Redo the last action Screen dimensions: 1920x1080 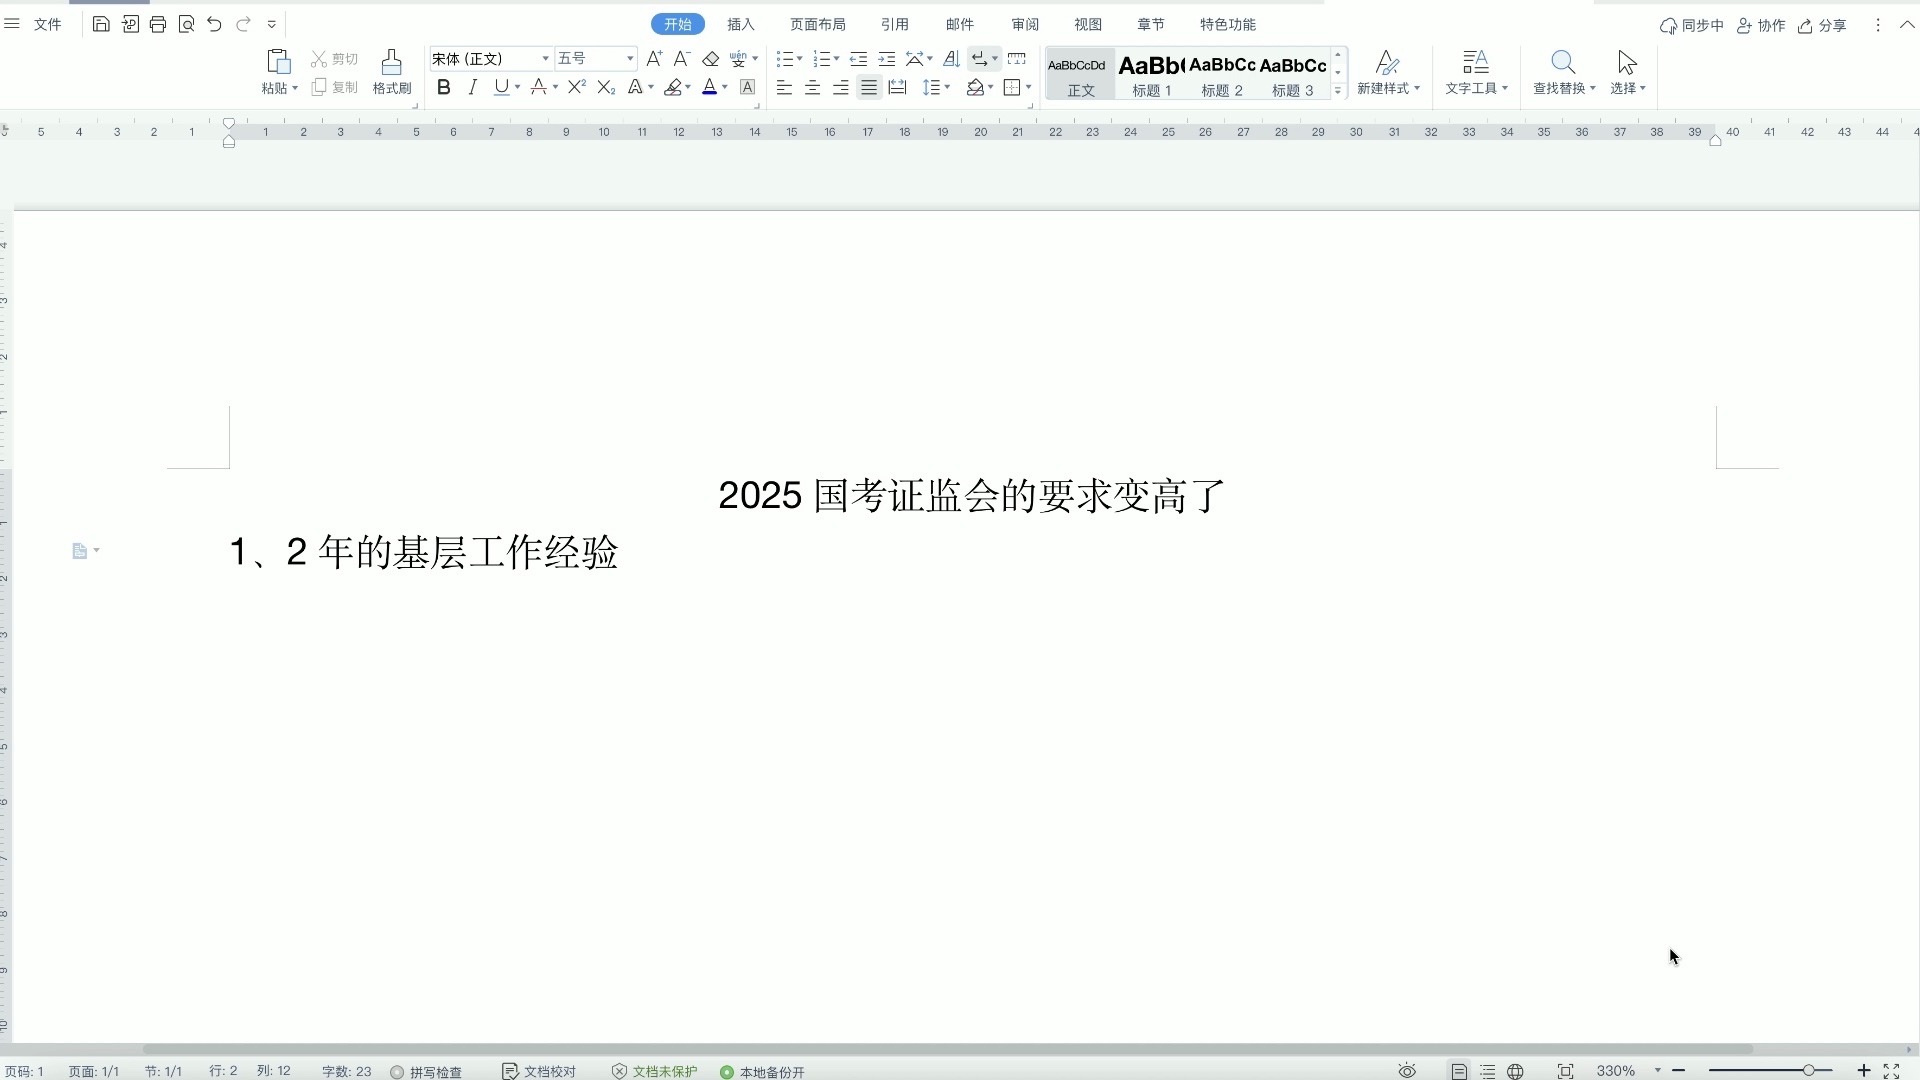(243, 24)
